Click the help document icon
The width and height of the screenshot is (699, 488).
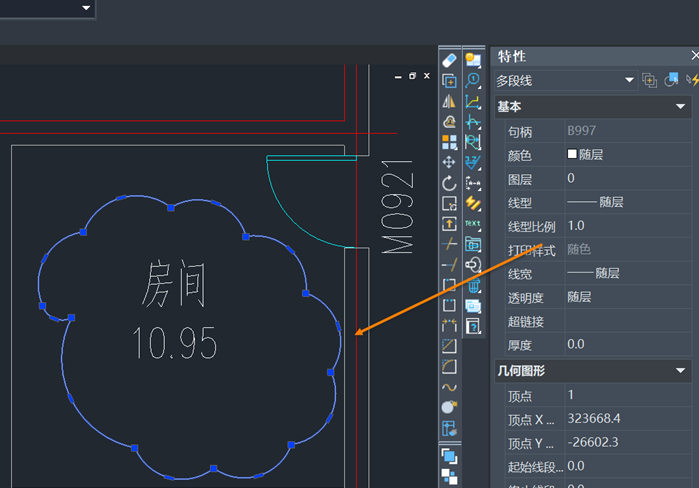473,326
